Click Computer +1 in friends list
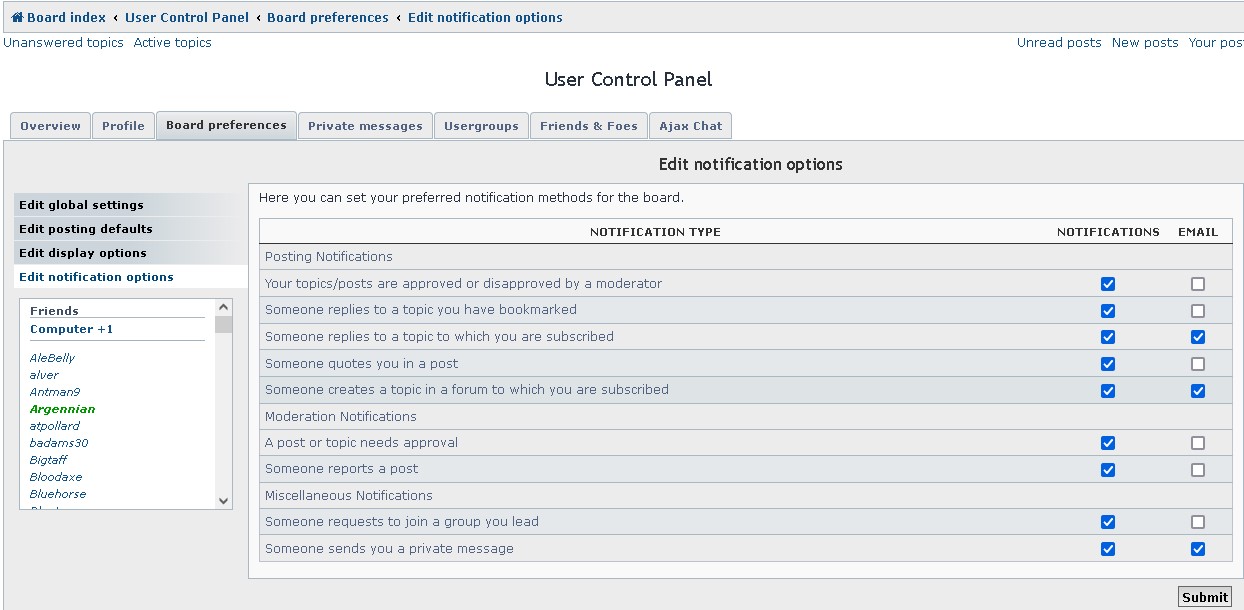Screen dimensions: 1244x610 (71, 329)
